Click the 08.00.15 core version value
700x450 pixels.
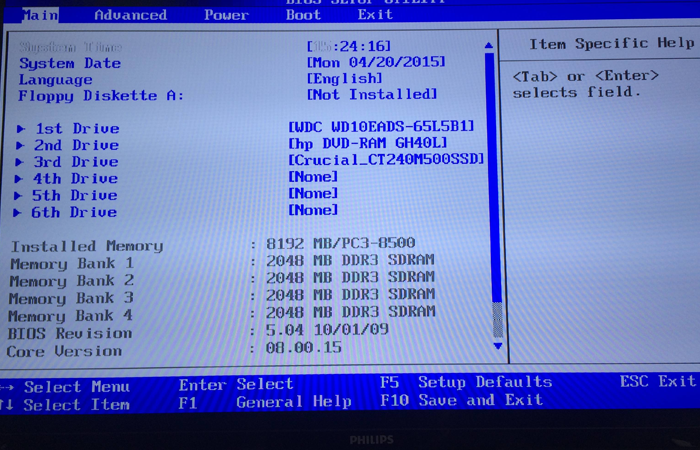point(304,347)
